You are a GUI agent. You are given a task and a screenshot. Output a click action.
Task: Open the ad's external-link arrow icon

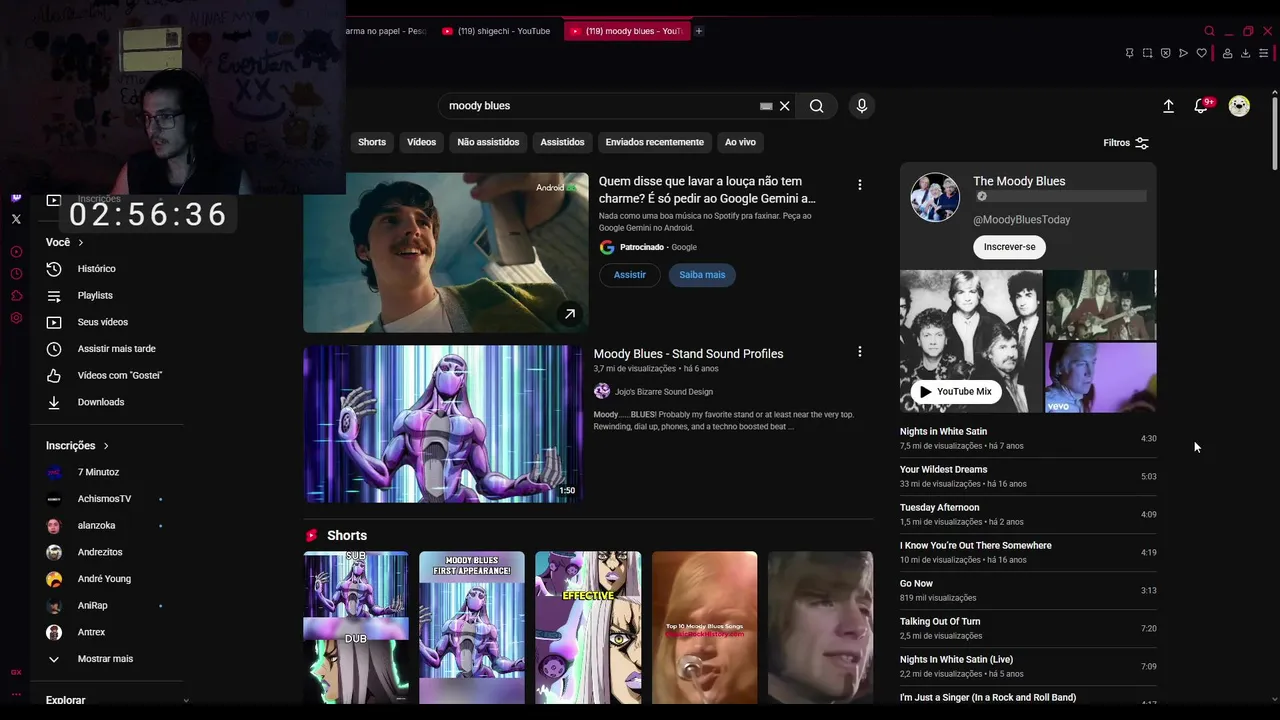click(569, 314)
